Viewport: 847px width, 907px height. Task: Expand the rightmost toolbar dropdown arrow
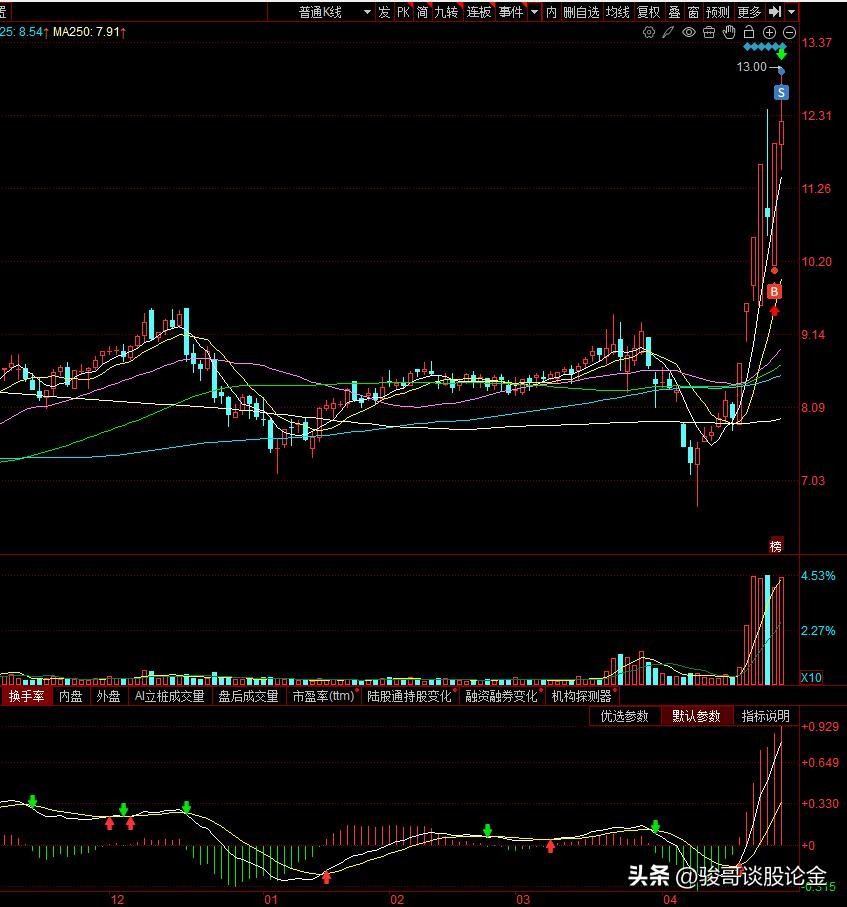coord(793,12)
